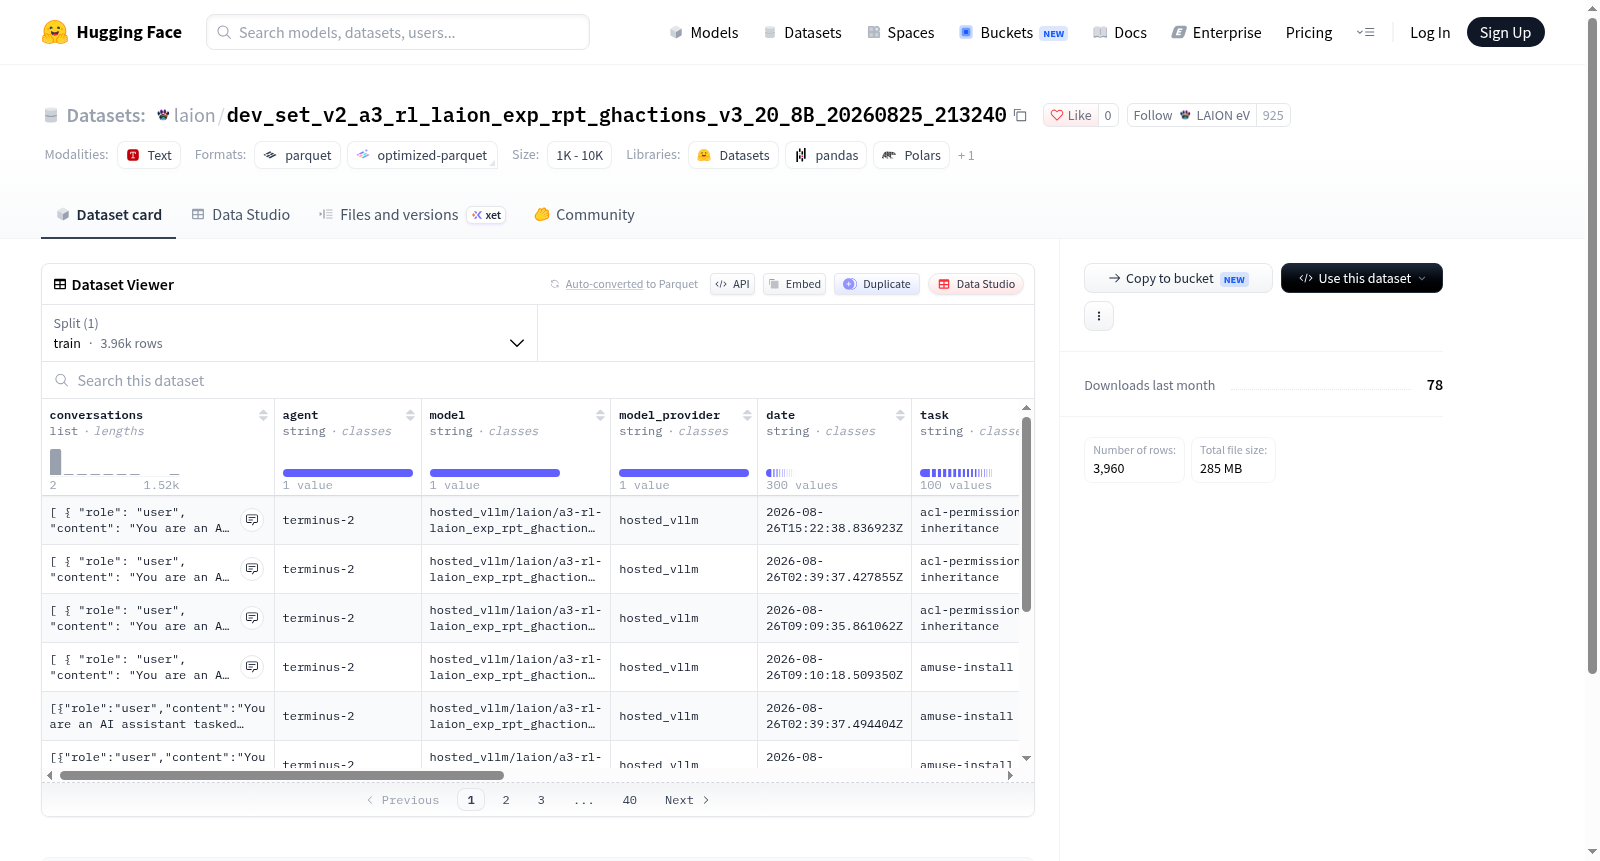
Task: Click the LAION organization avatar icon near the title
Action: [x=163, y=115]
